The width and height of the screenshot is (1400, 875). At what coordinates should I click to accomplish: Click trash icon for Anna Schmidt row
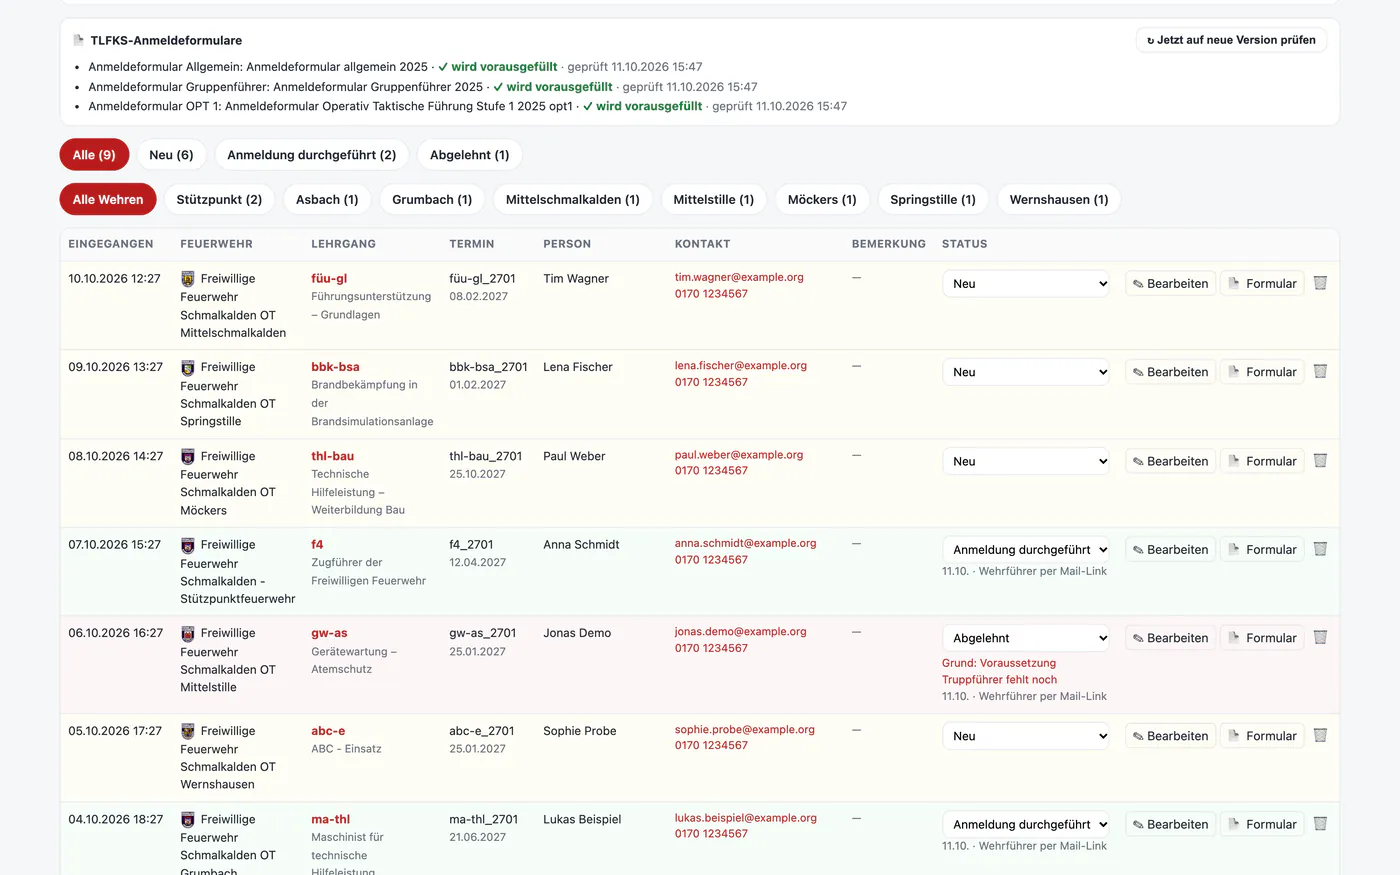coord(1320,549)
